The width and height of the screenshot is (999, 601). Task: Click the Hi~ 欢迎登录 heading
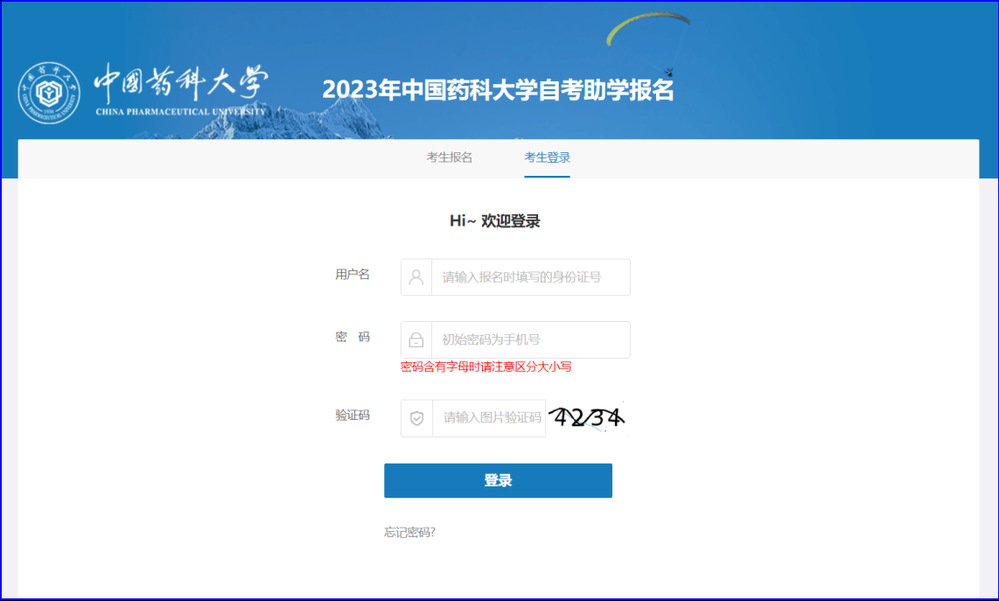[x=495, y=221]
